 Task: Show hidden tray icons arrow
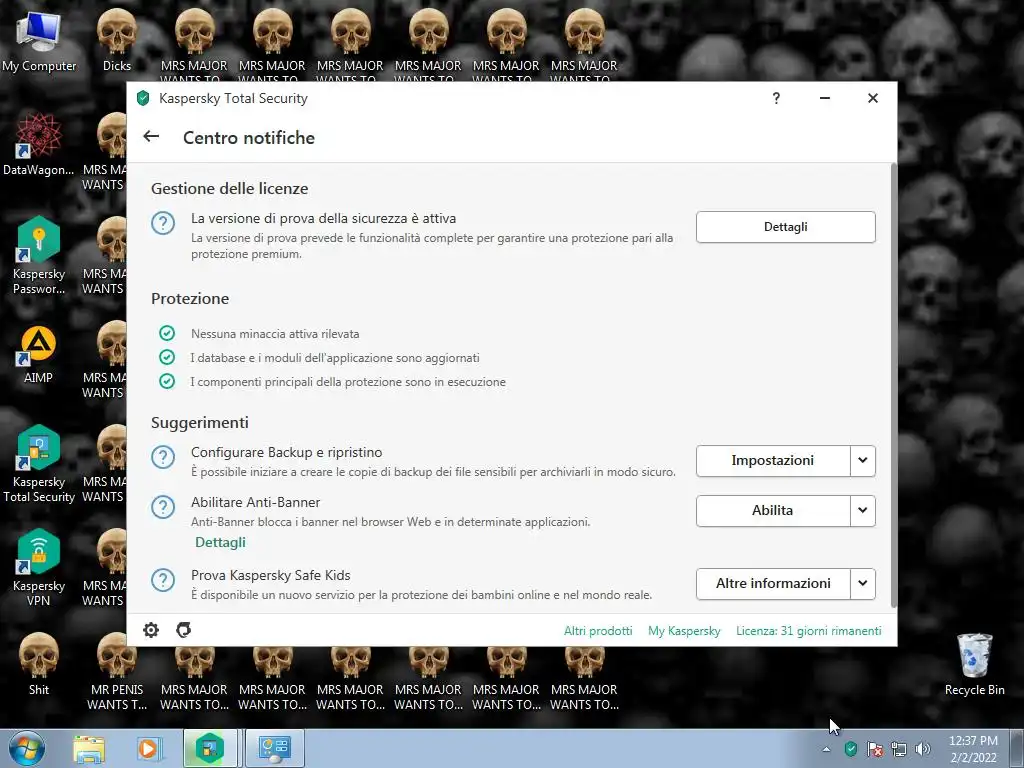[826, 749]
